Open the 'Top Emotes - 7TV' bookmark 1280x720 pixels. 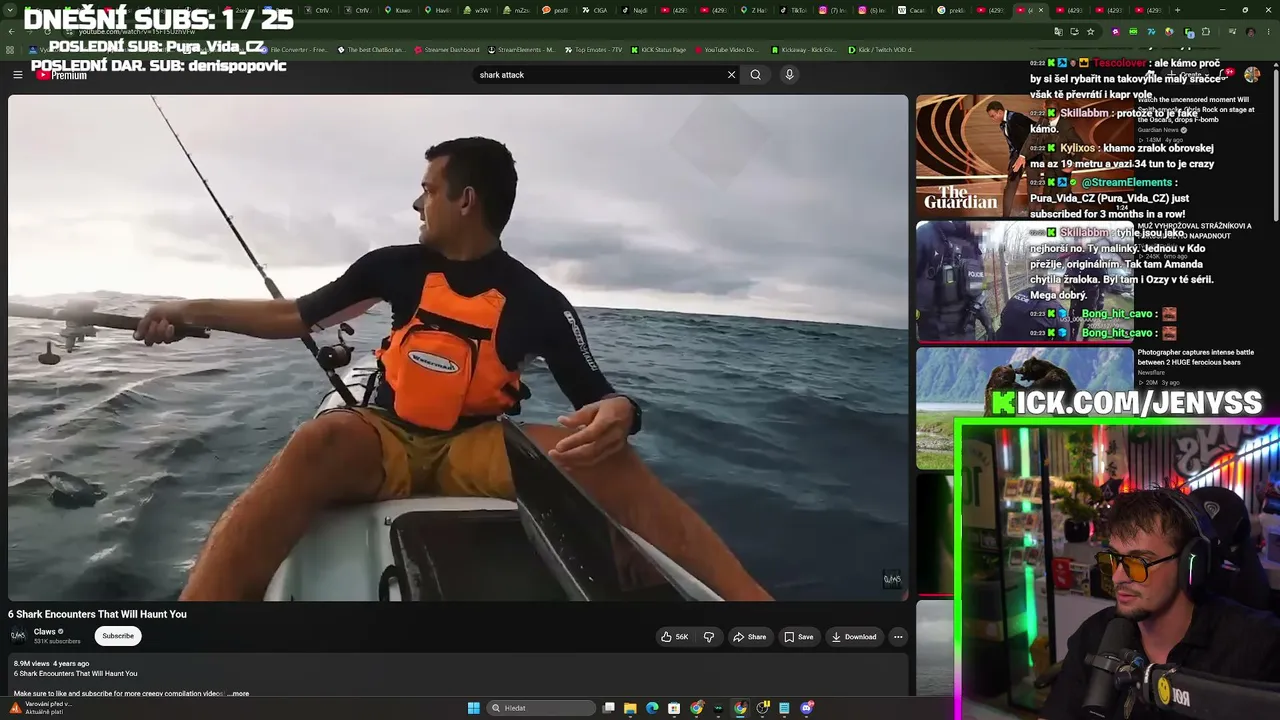(593, 50)
